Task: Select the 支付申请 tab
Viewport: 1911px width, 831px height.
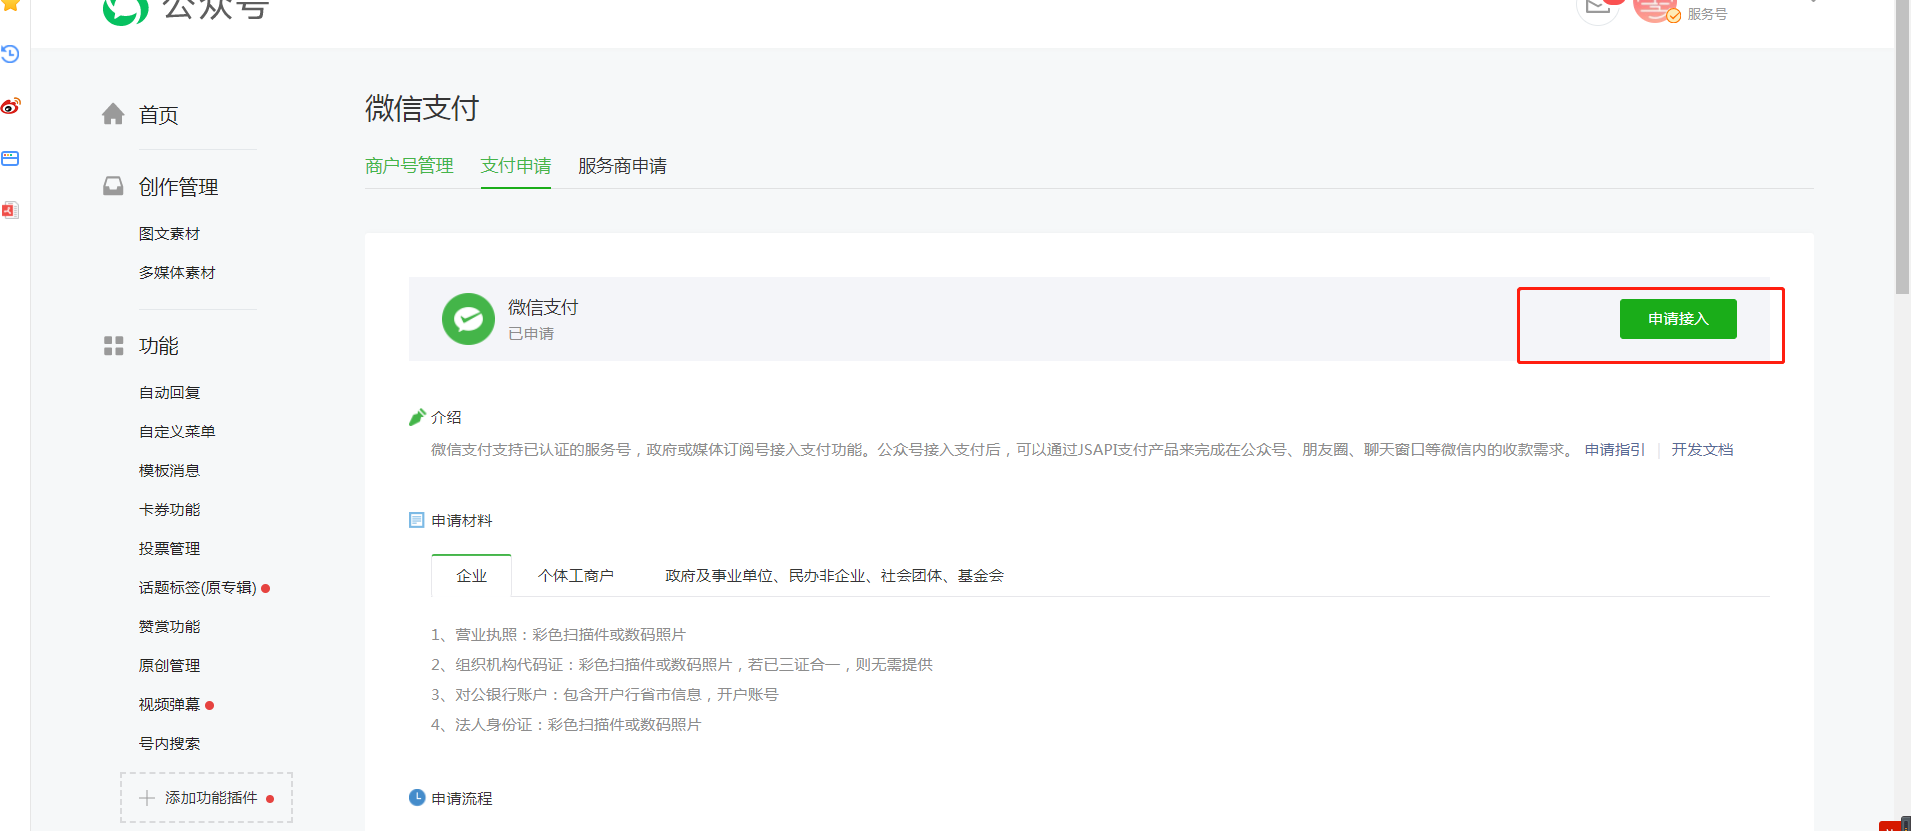Action: 516,166
